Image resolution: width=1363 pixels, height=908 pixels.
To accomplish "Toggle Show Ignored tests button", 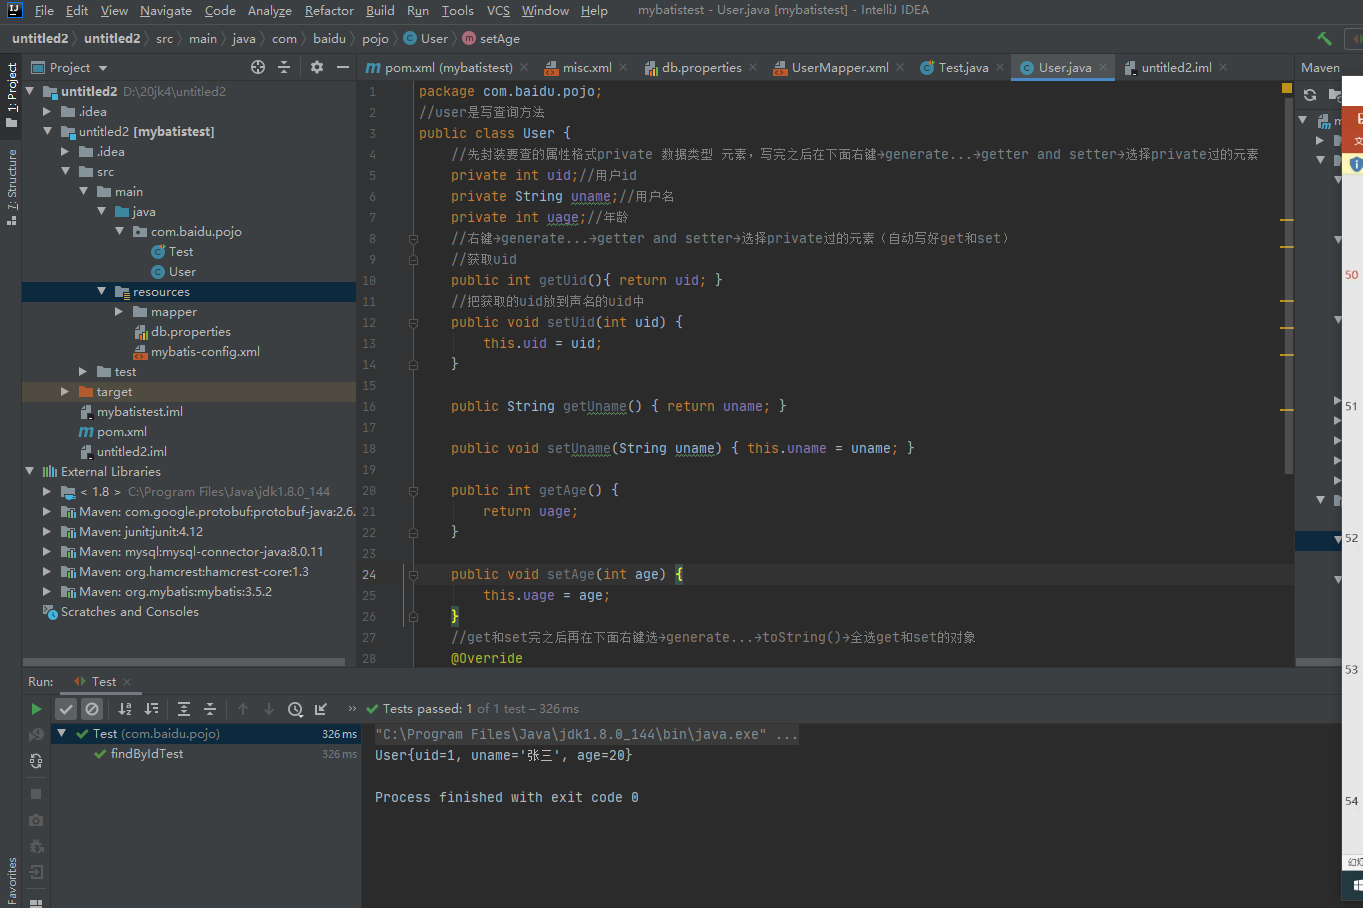I will [92, 709].
